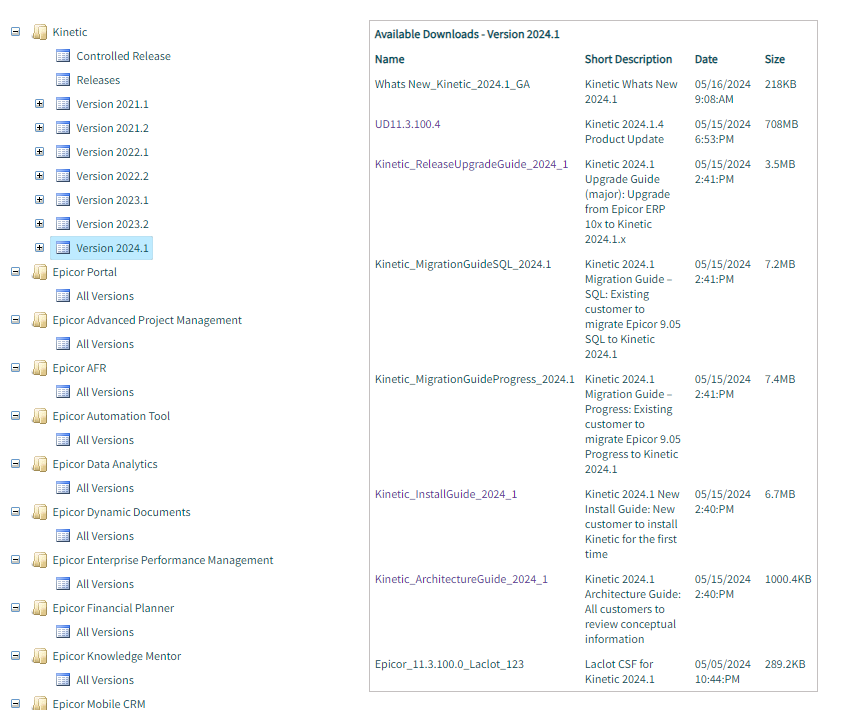Collapse the Kinetic tree node
Image resolution: width=843 pixels, height=710 pixels.
pyautogui.click(x=16, y=32)
